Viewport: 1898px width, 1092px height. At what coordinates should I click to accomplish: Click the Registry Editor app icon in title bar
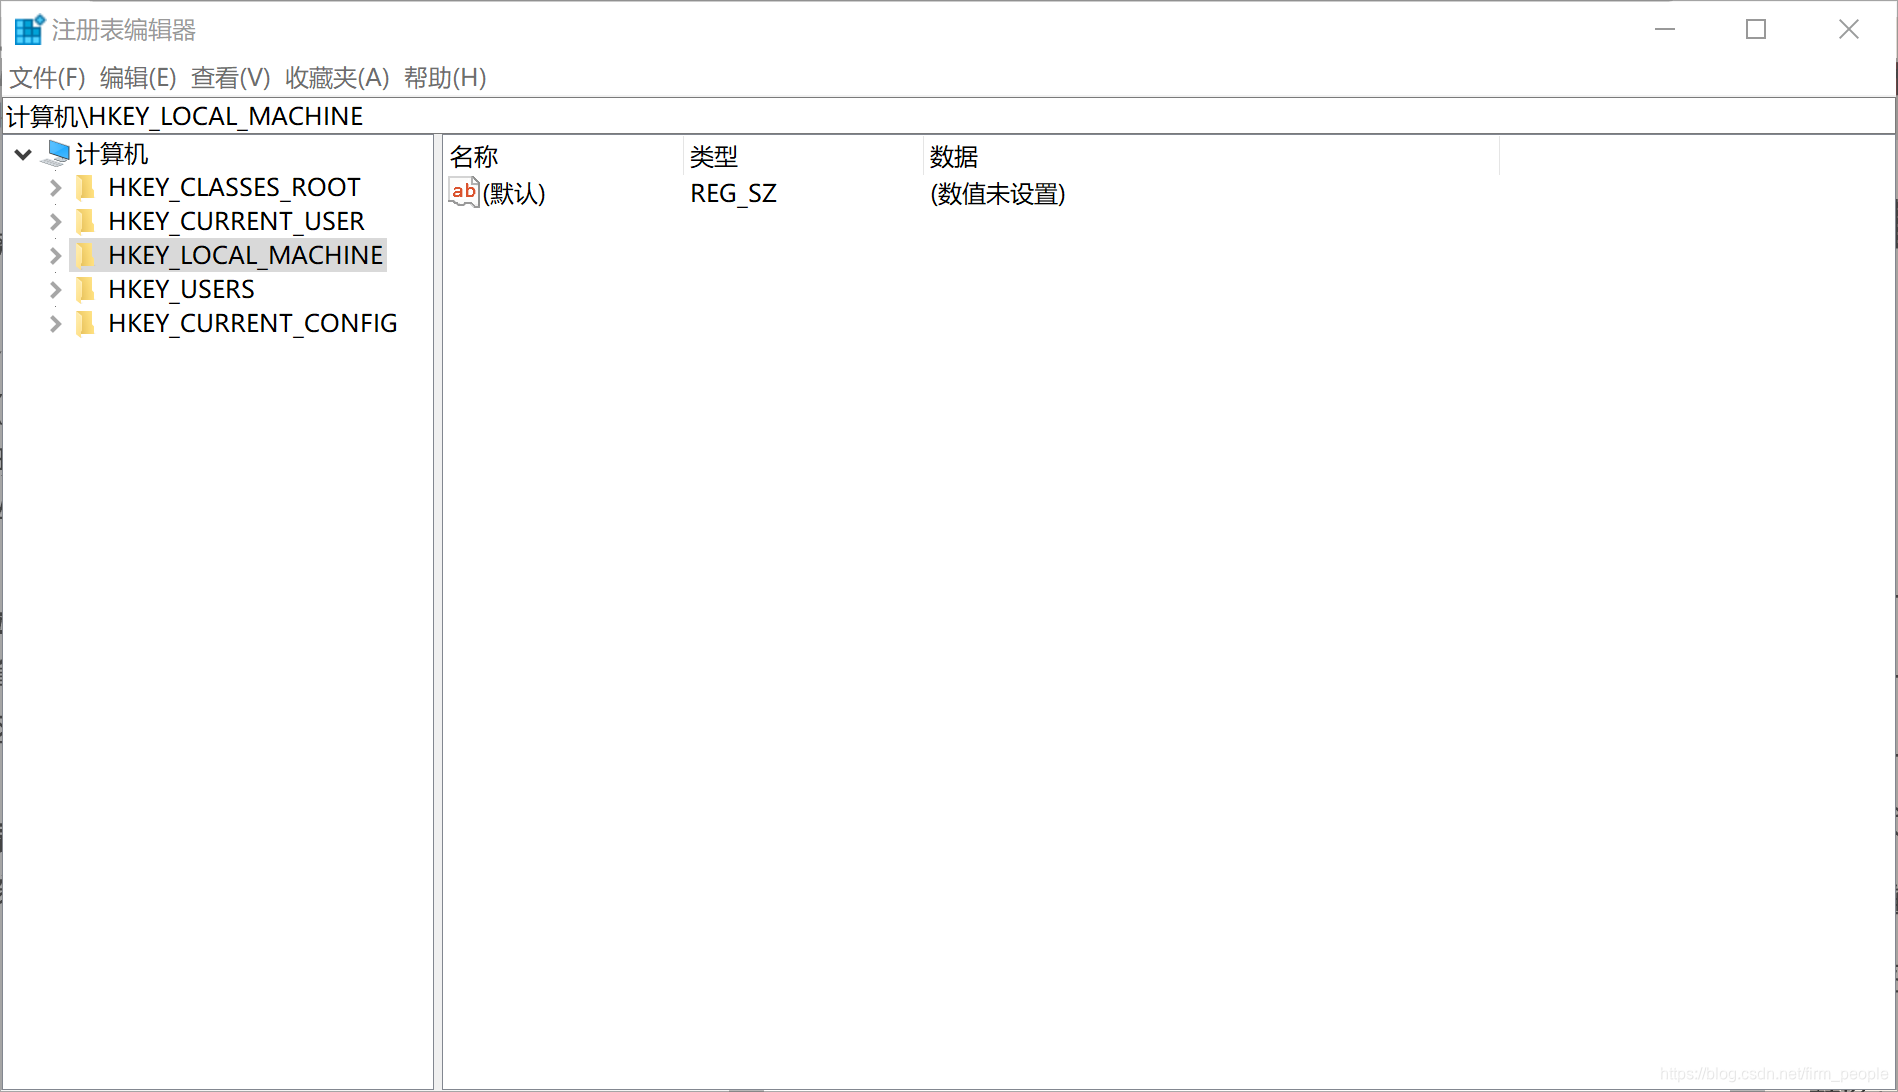pos(29,30)
